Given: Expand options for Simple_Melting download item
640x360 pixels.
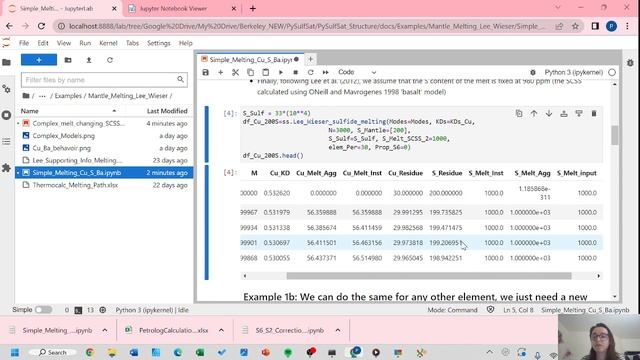Looking at the screenshot, I should [105, 330].
